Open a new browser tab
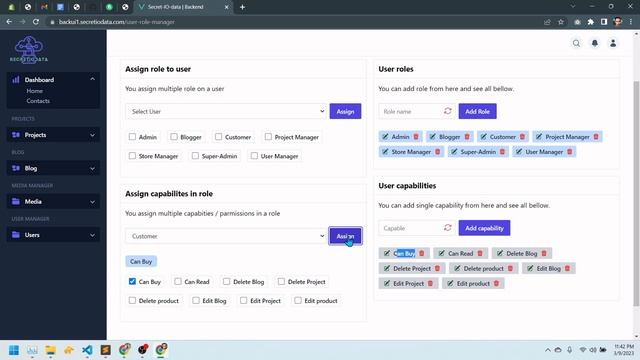Screen dimensions: 640x360 tap(242, 7)
